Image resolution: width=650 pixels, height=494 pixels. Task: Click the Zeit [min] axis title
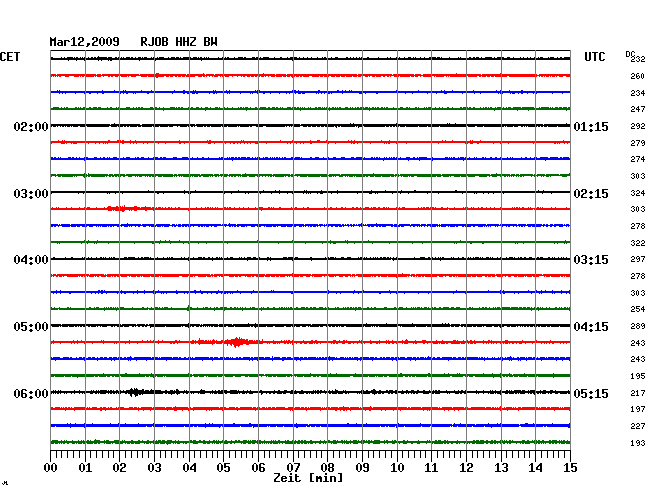(308, 478)
